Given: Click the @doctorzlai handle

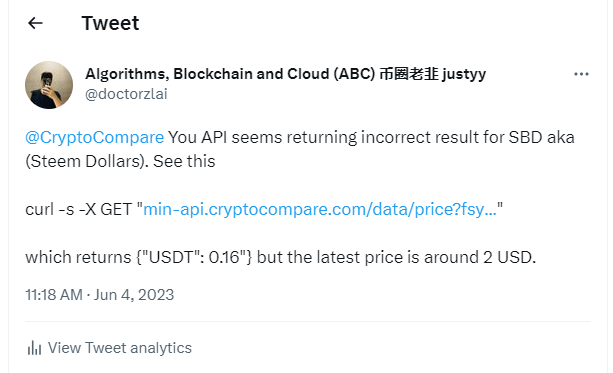Looking at the screenshot, I should tap(126, 94).
